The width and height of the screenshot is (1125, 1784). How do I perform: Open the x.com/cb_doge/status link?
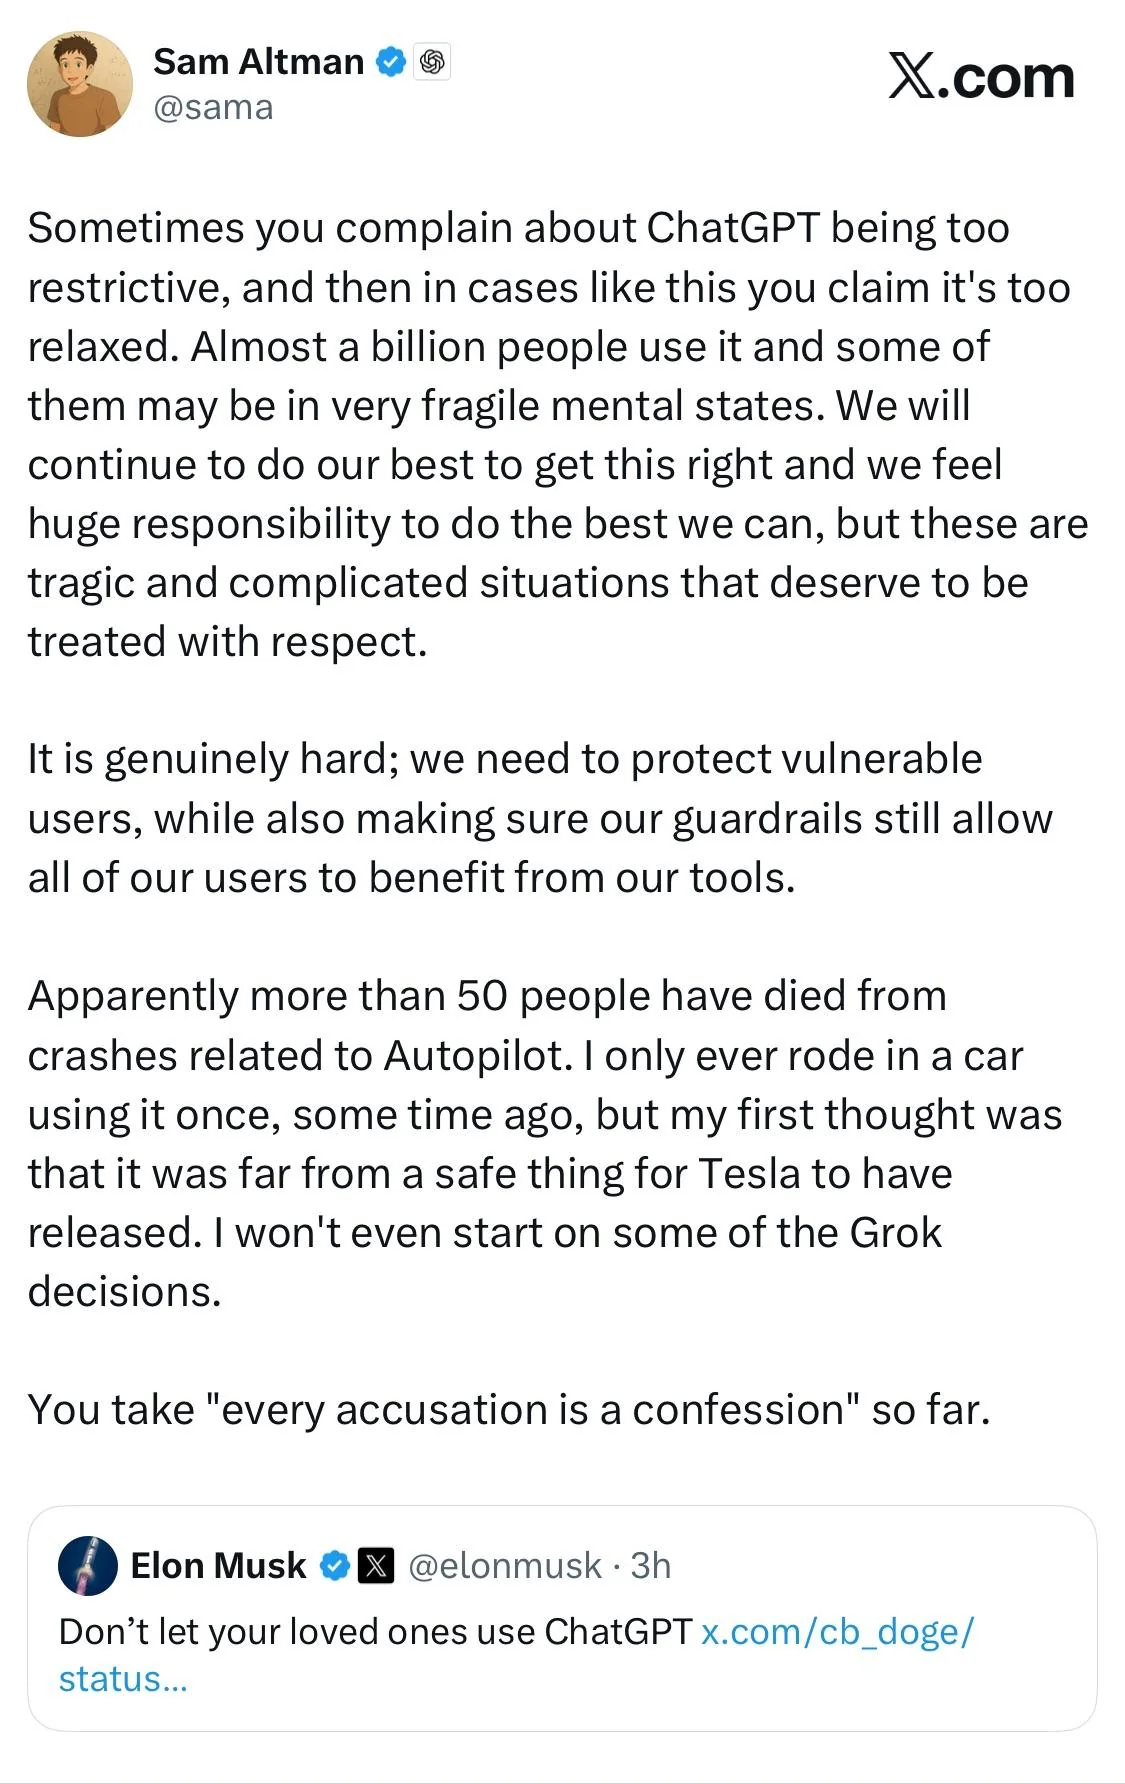pos(836,1632)
